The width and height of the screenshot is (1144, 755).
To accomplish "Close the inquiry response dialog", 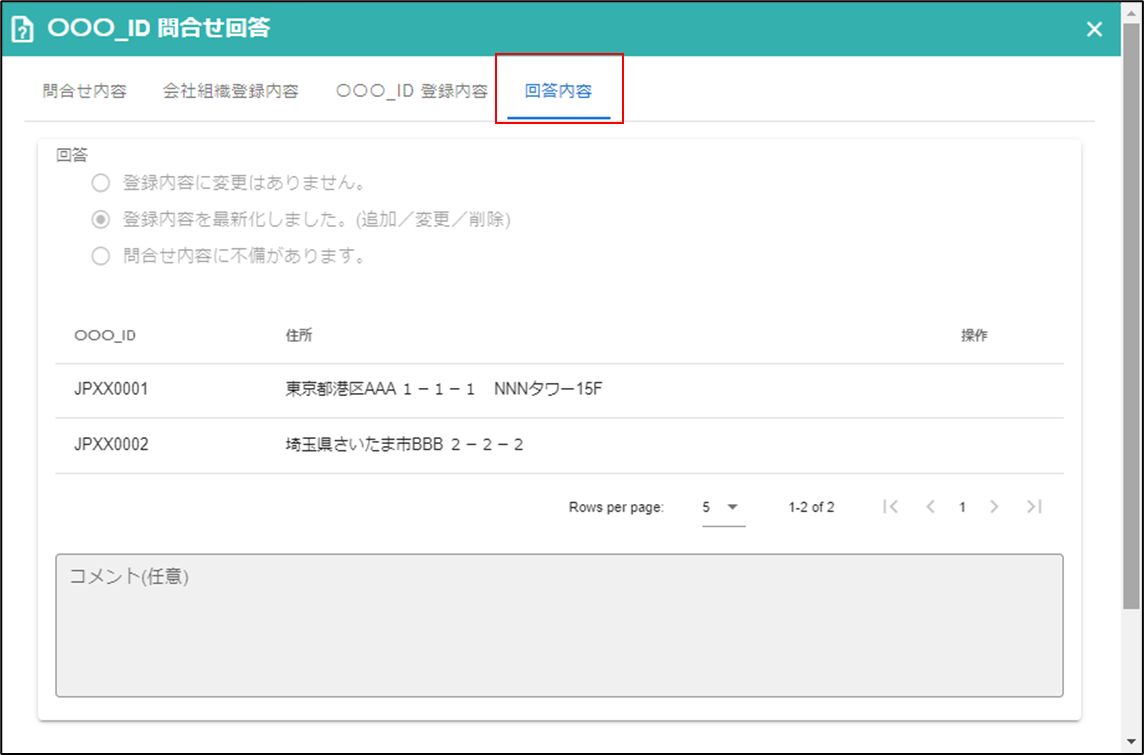I will pos(1094,29).
